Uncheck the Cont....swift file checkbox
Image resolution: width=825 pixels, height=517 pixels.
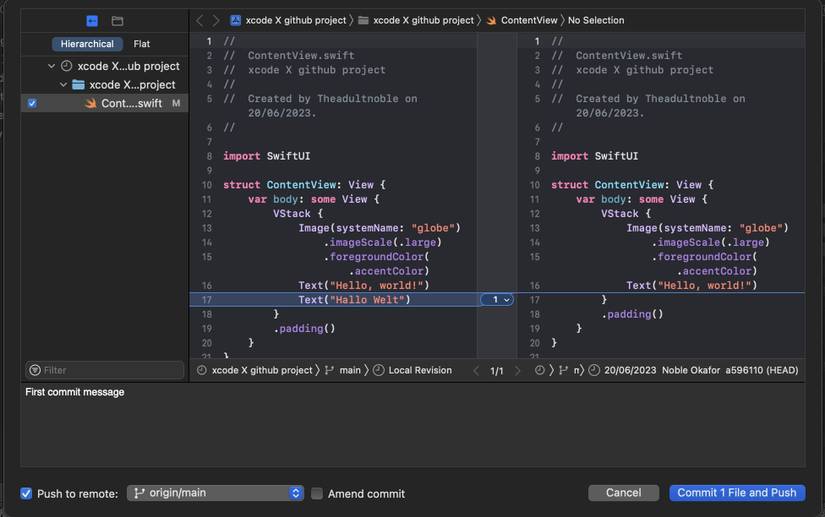(x=32, y=104)
